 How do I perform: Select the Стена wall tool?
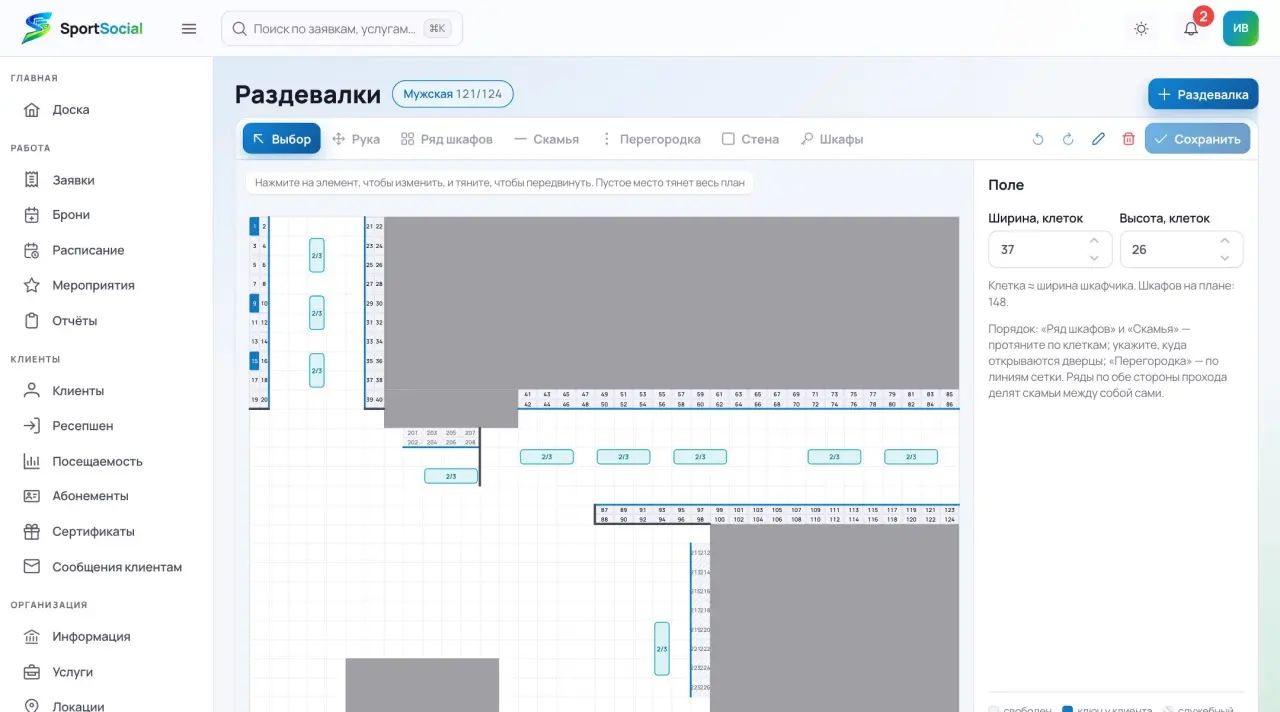tap(750, 139)
